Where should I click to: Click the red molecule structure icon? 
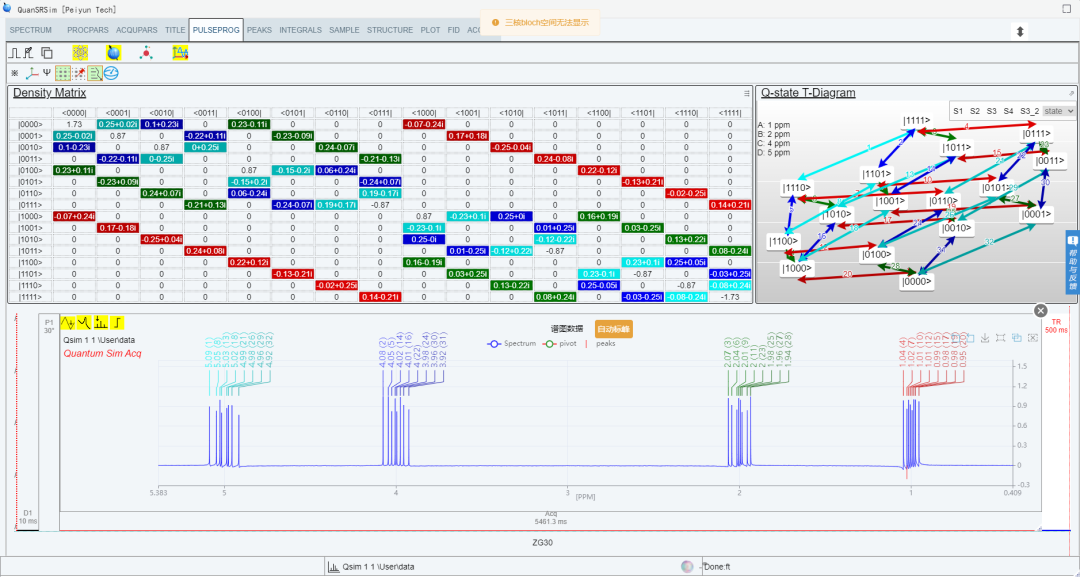[x=147, y=52]
